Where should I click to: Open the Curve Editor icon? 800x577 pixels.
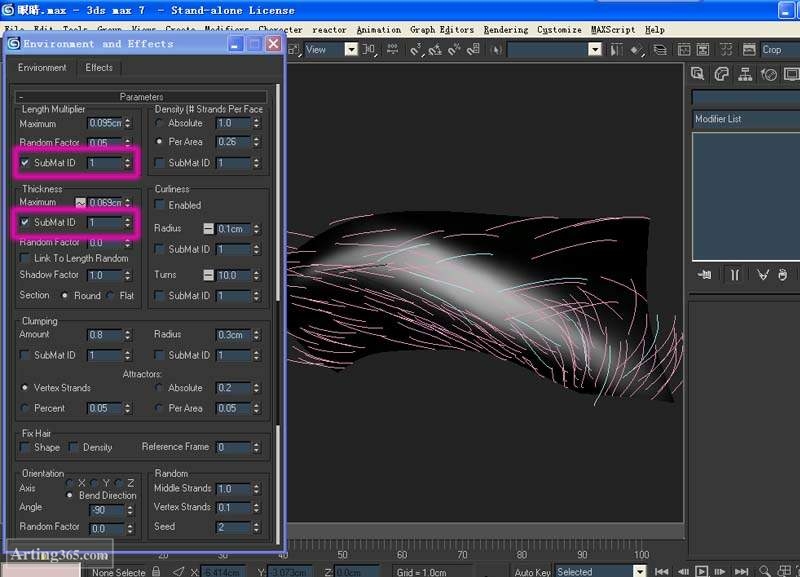coord(684,49)
